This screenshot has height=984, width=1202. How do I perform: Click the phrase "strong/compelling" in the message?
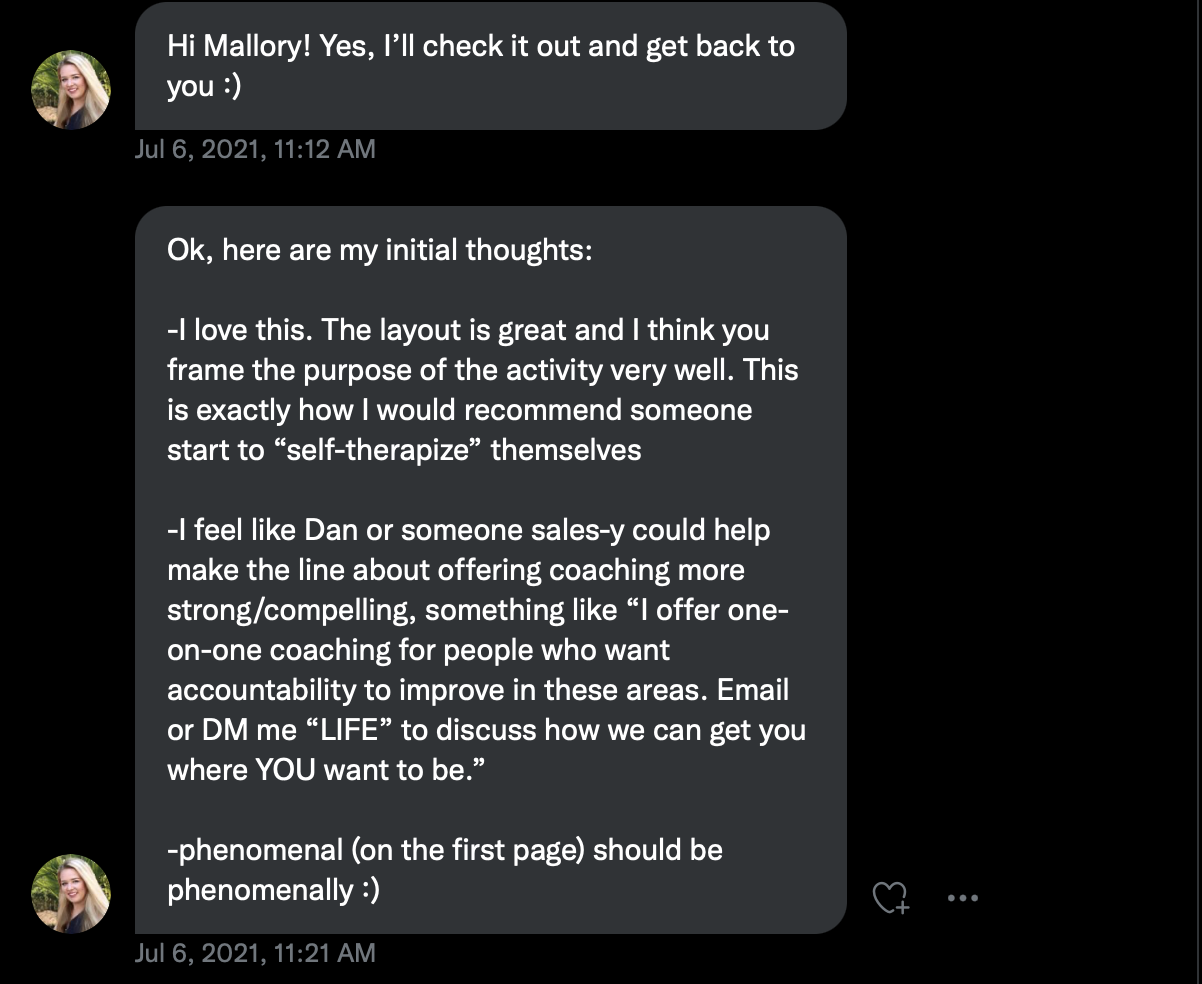point(288,610)
